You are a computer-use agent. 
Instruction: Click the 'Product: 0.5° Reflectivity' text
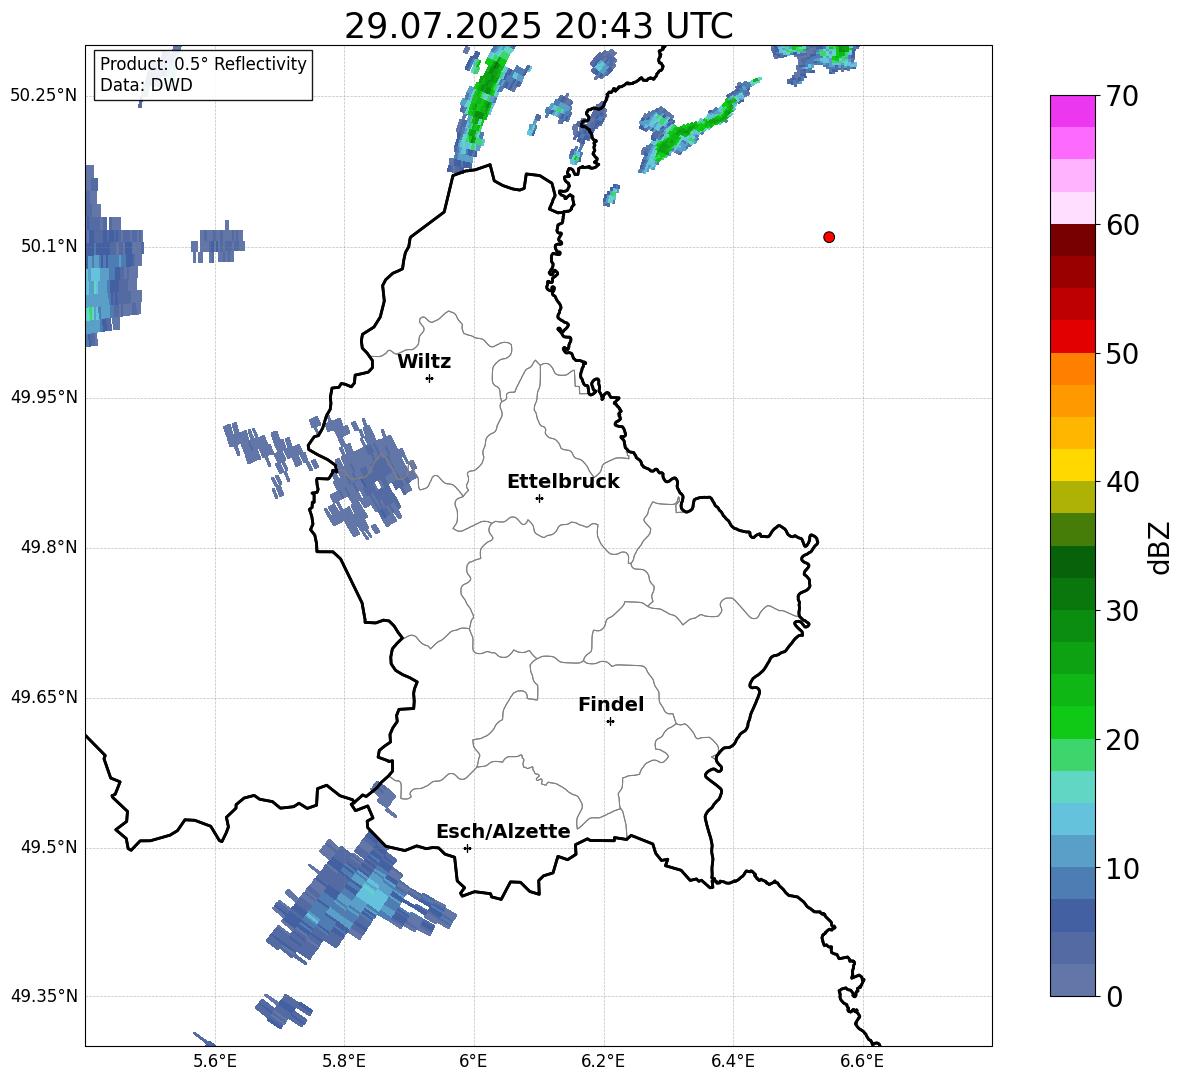(203, 64)
